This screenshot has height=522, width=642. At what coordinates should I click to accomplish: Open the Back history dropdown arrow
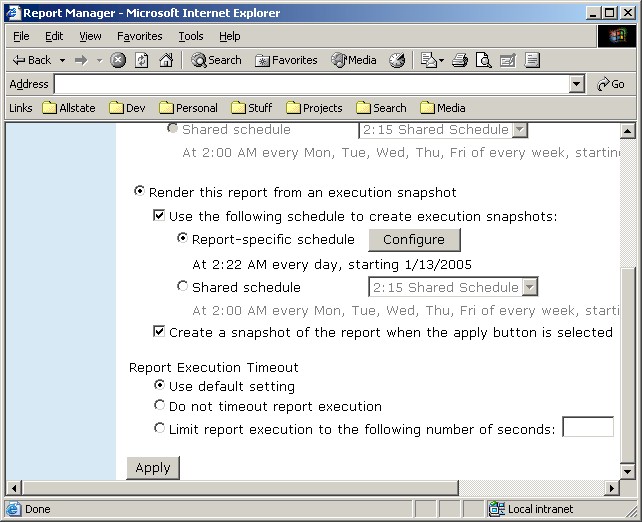[62, 61]
